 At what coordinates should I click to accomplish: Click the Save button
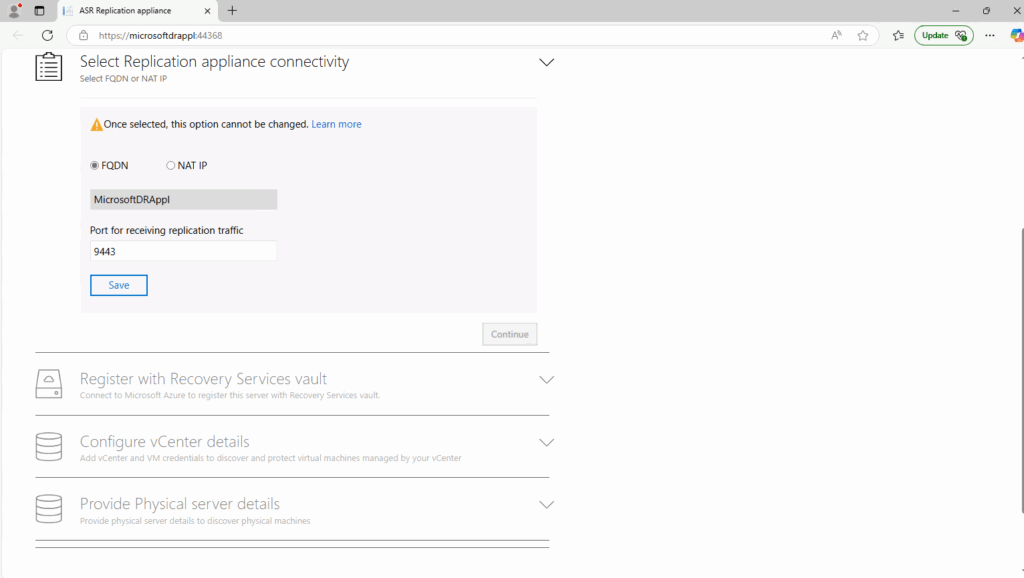click(119, 285)
